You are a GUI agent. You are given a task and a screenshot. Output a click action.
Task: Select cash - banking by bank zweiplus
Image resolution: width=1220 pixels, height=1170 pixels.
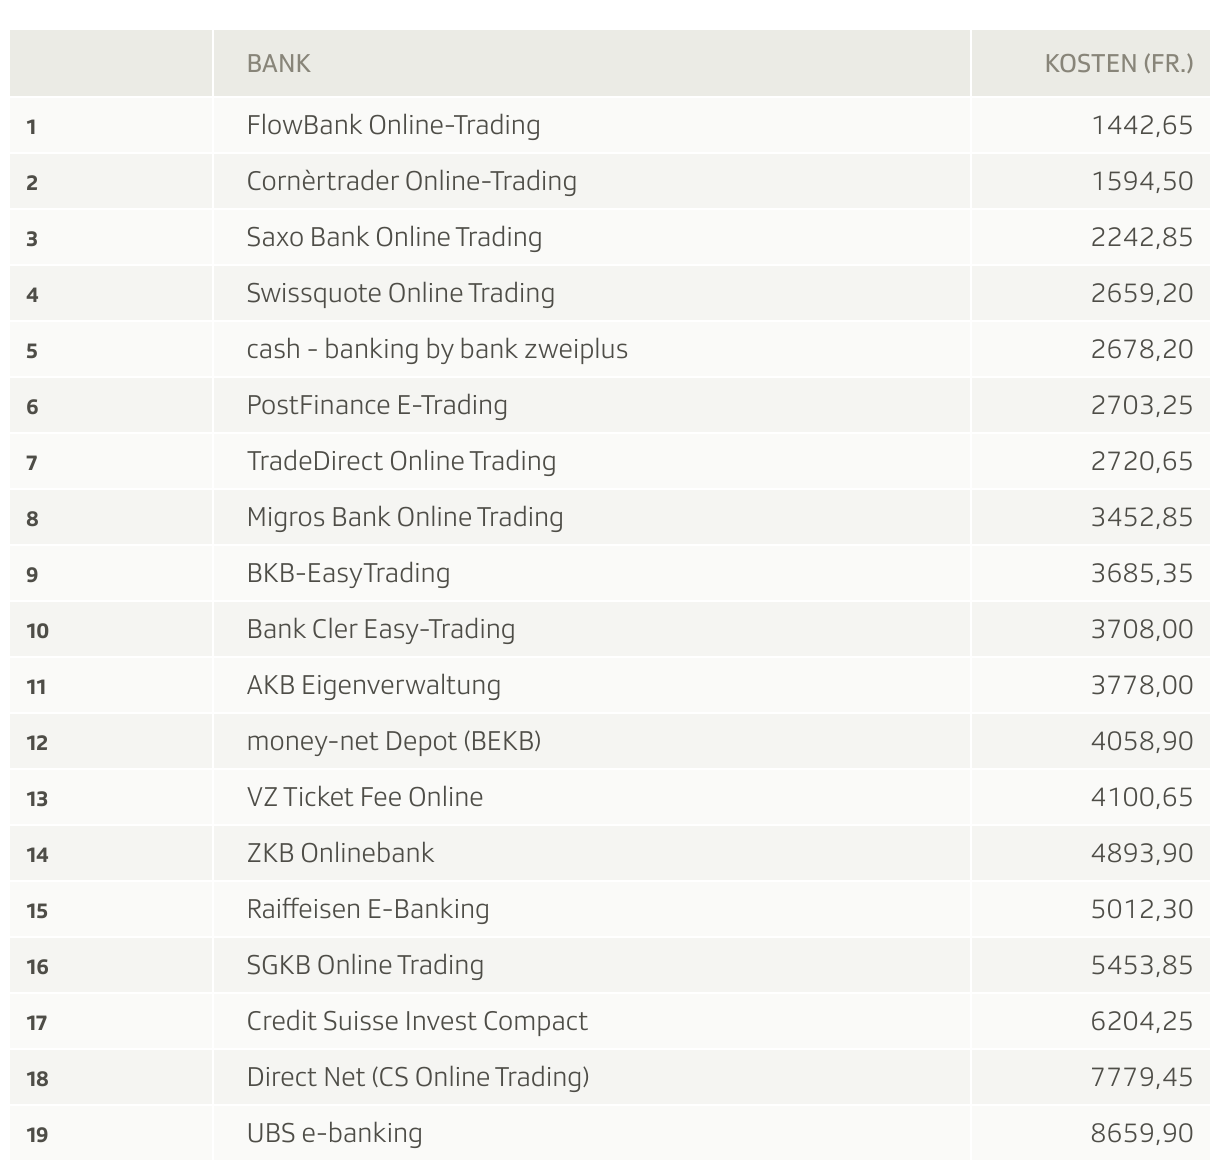click(437, 349)
